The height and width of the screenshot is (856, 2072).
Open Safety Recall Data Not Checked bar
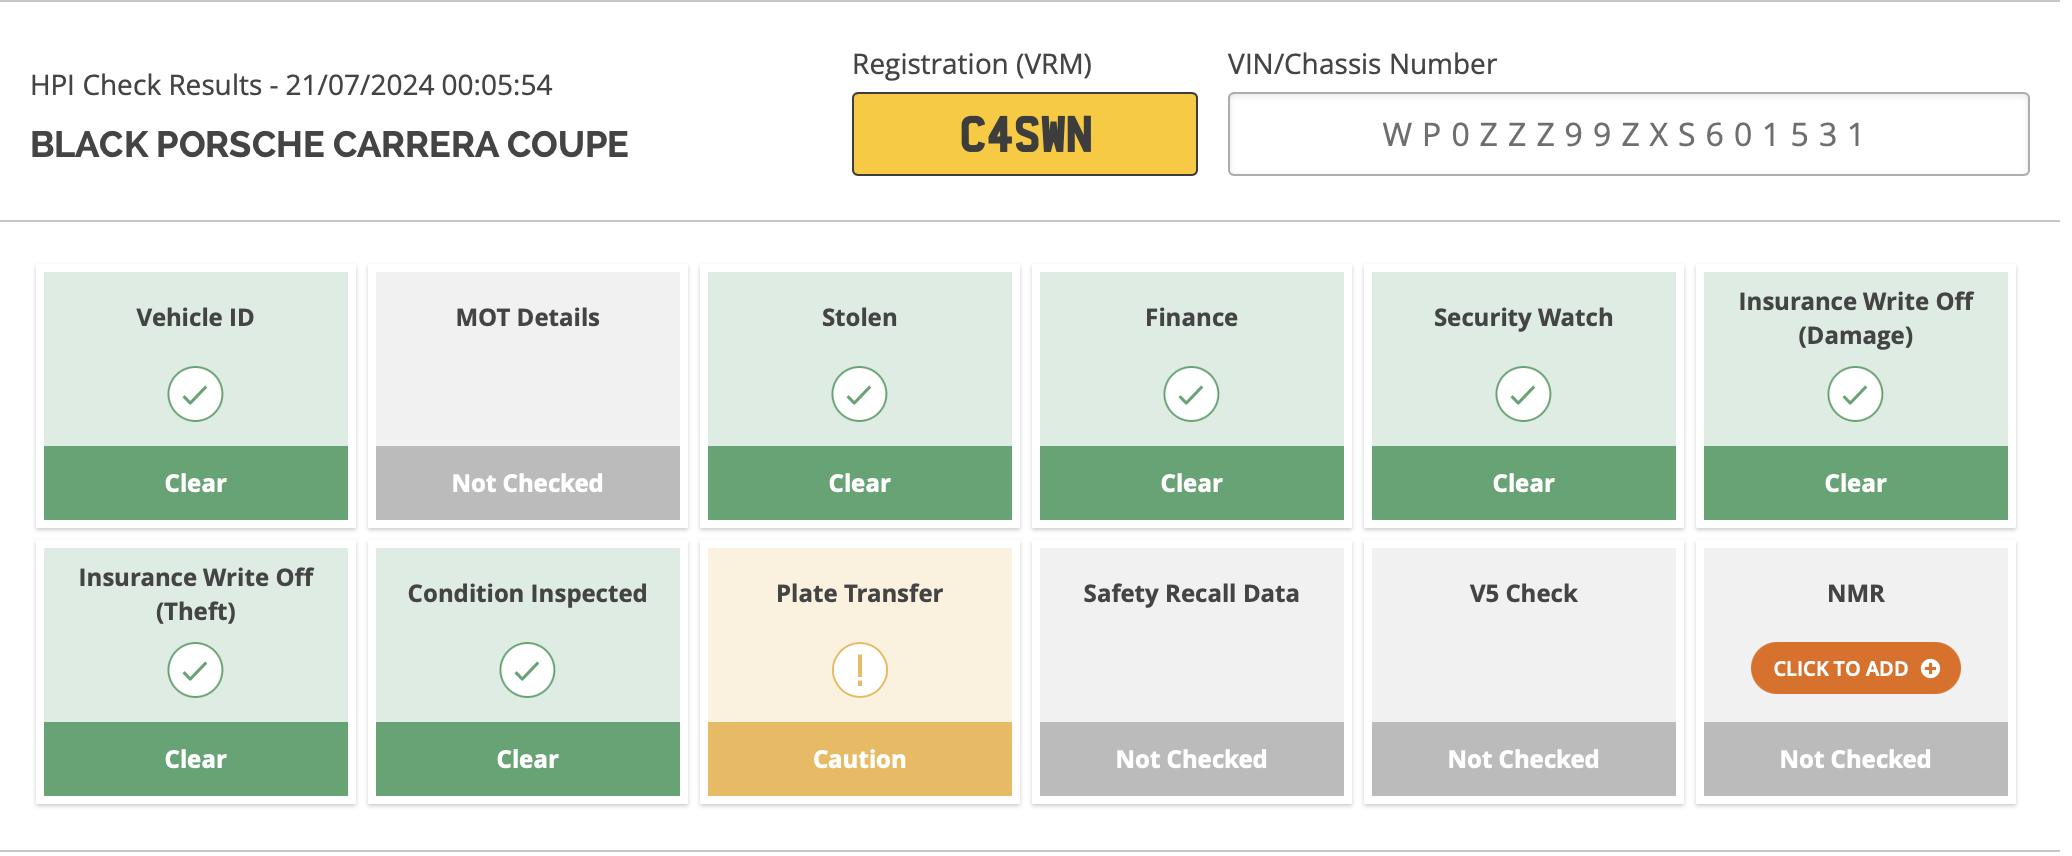pos(1192,759)
